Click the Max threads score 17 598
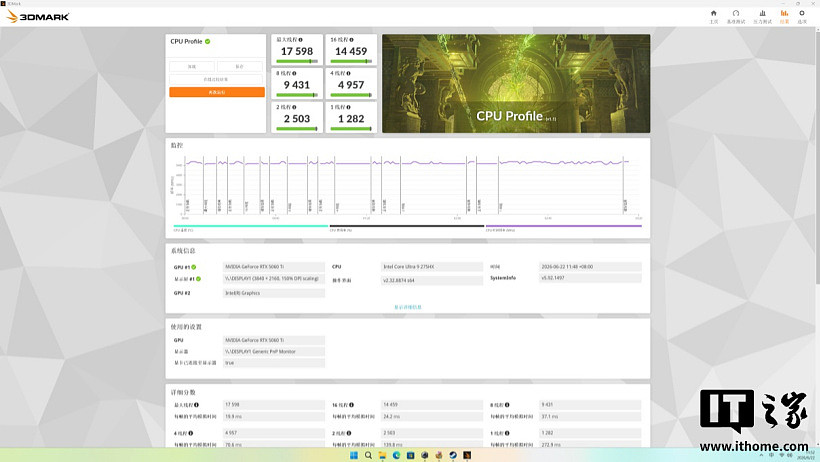The width and height of the screenshot is (820, 462). [297, 51]
